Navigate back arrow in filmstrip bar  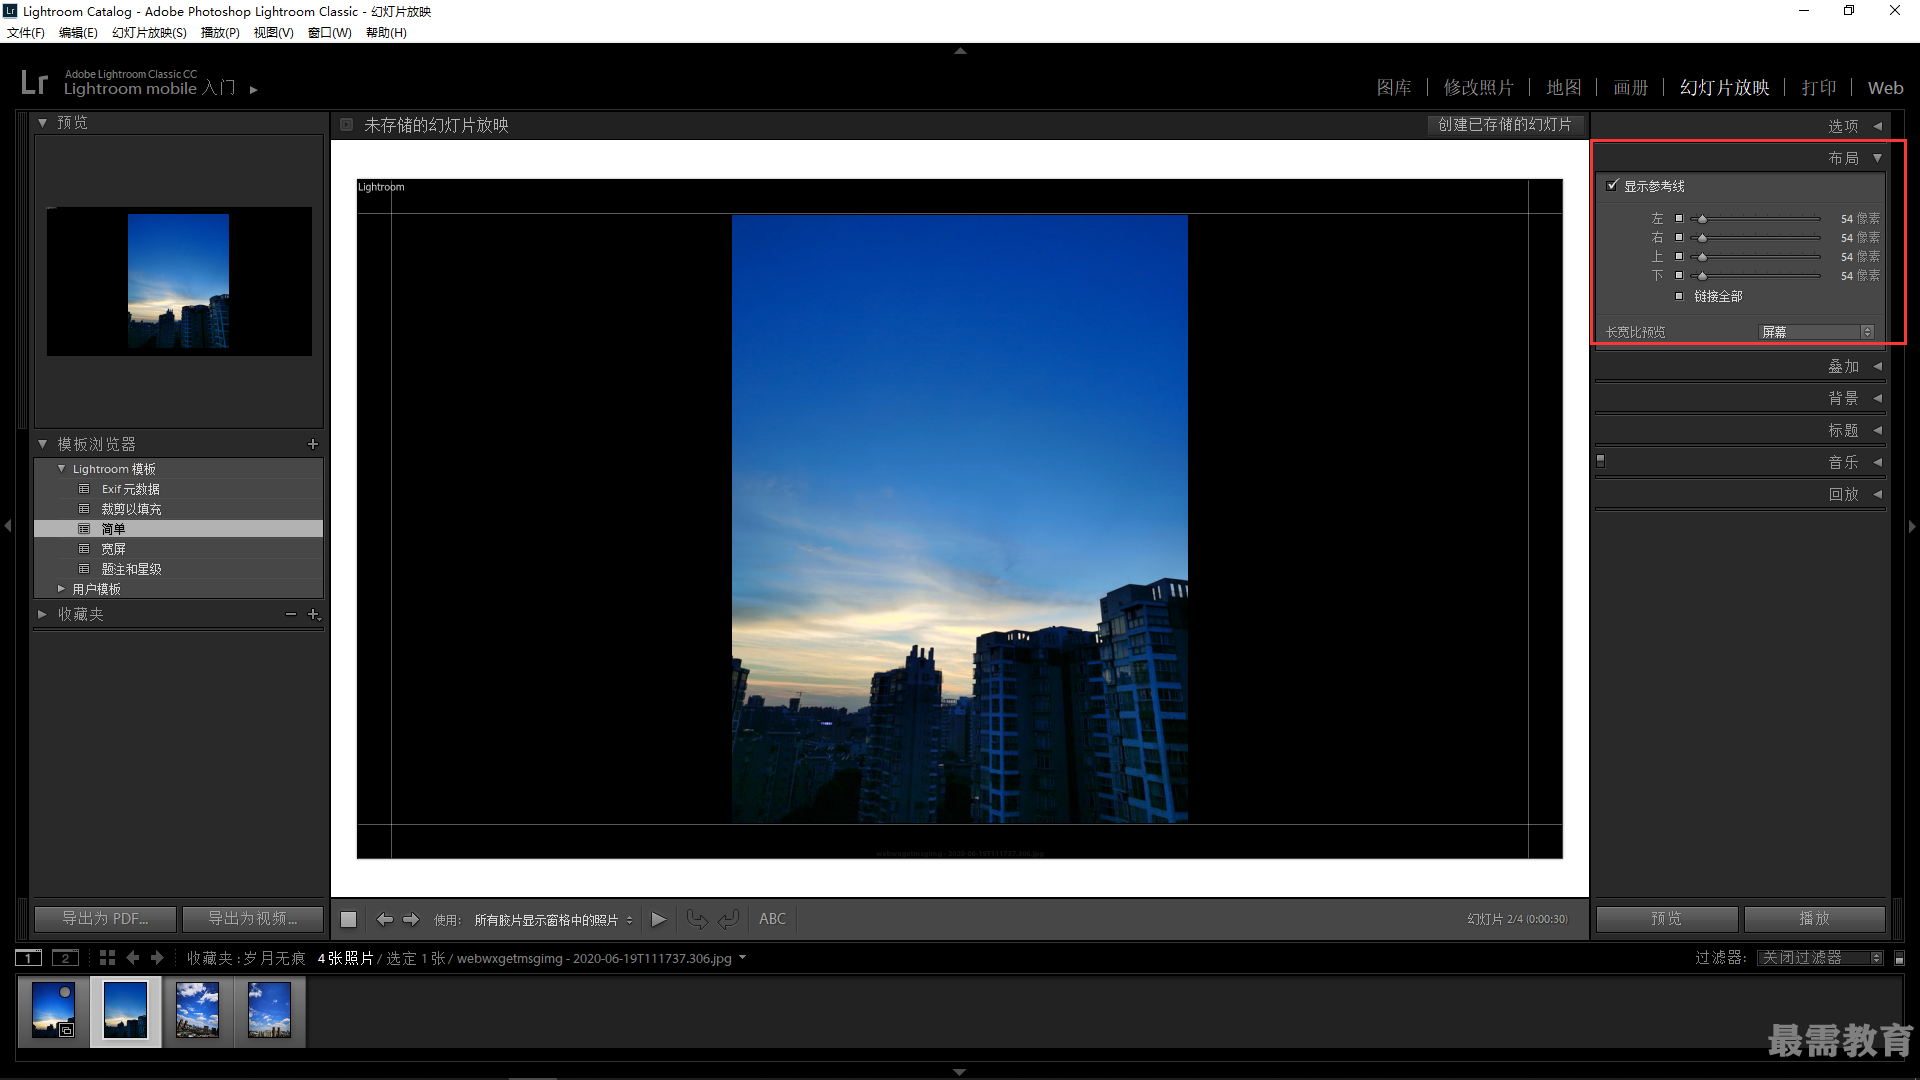click(x=133, y=958)
